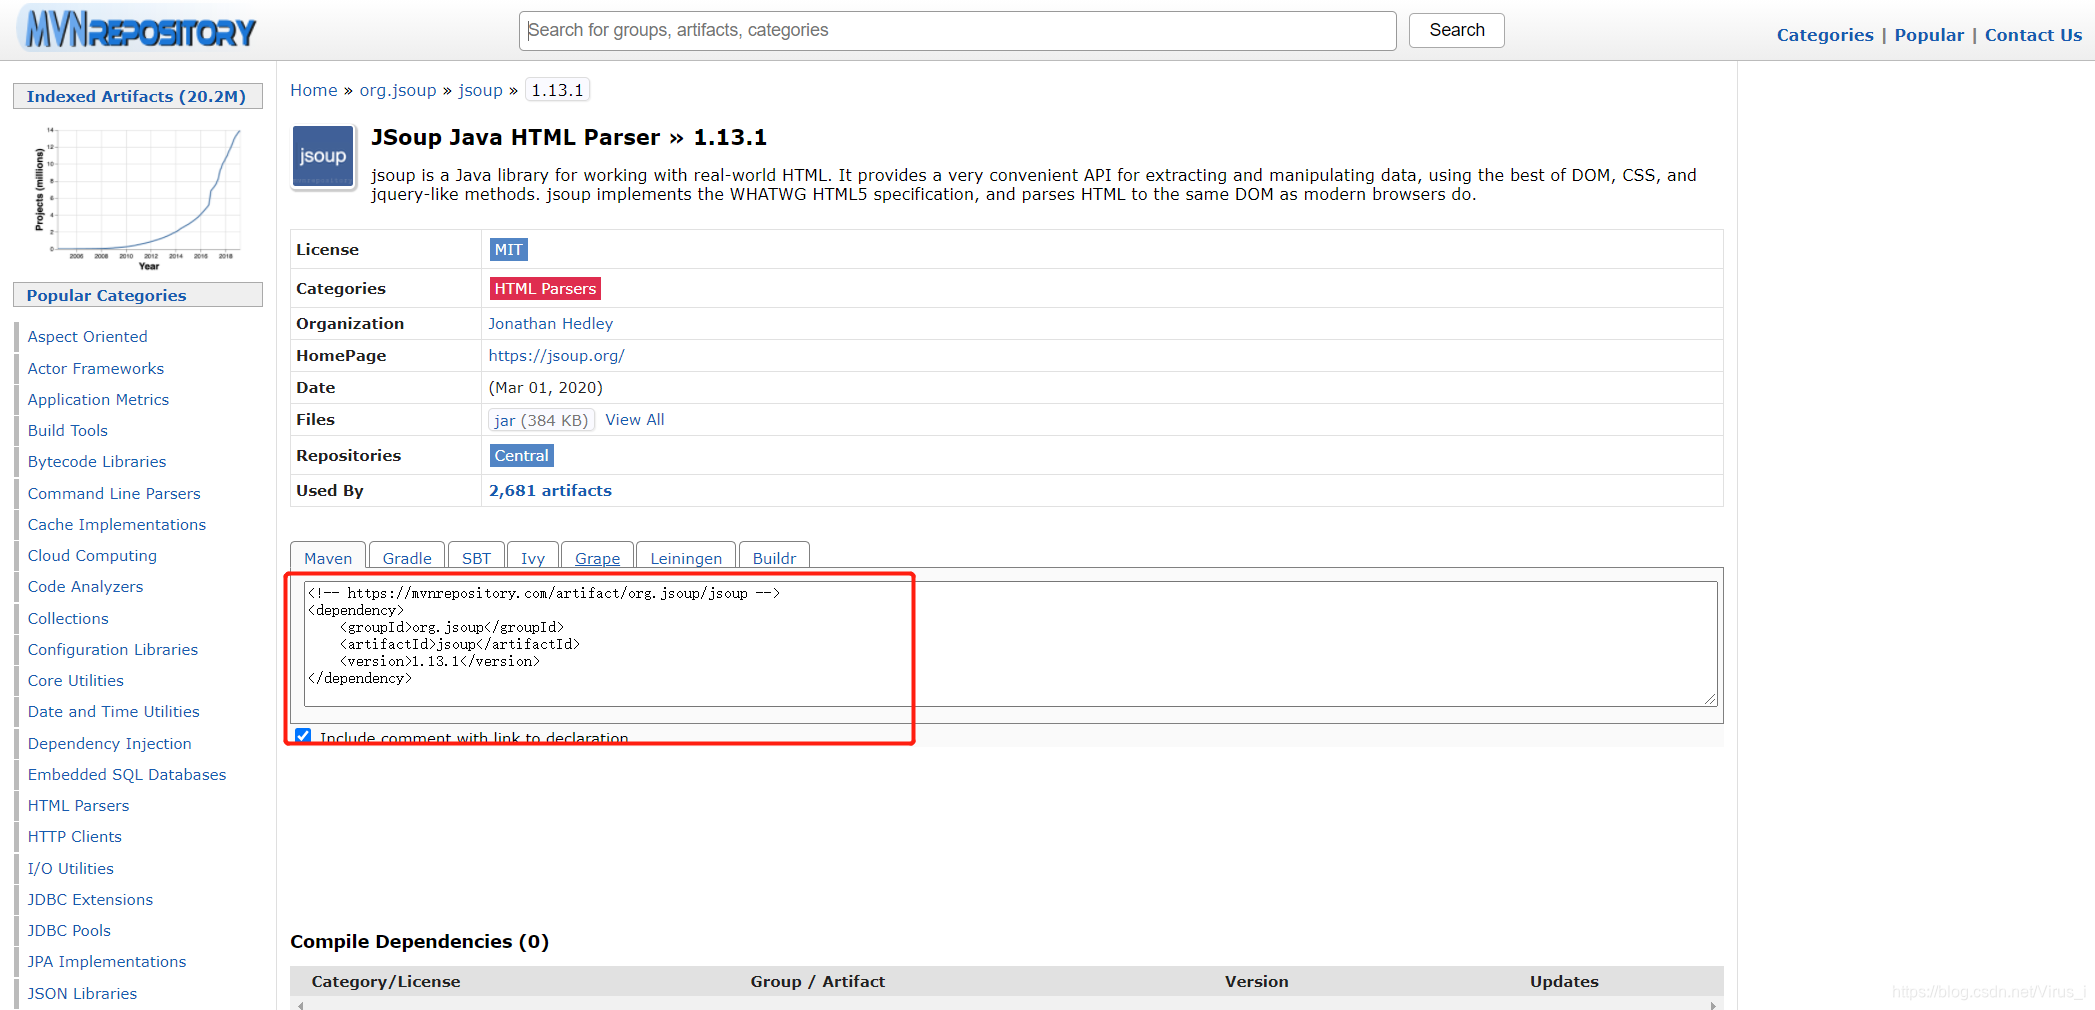Open the https://jsoup.org/ homepage link
This screenshot has height=1010, width=2095.
point(556,356)
